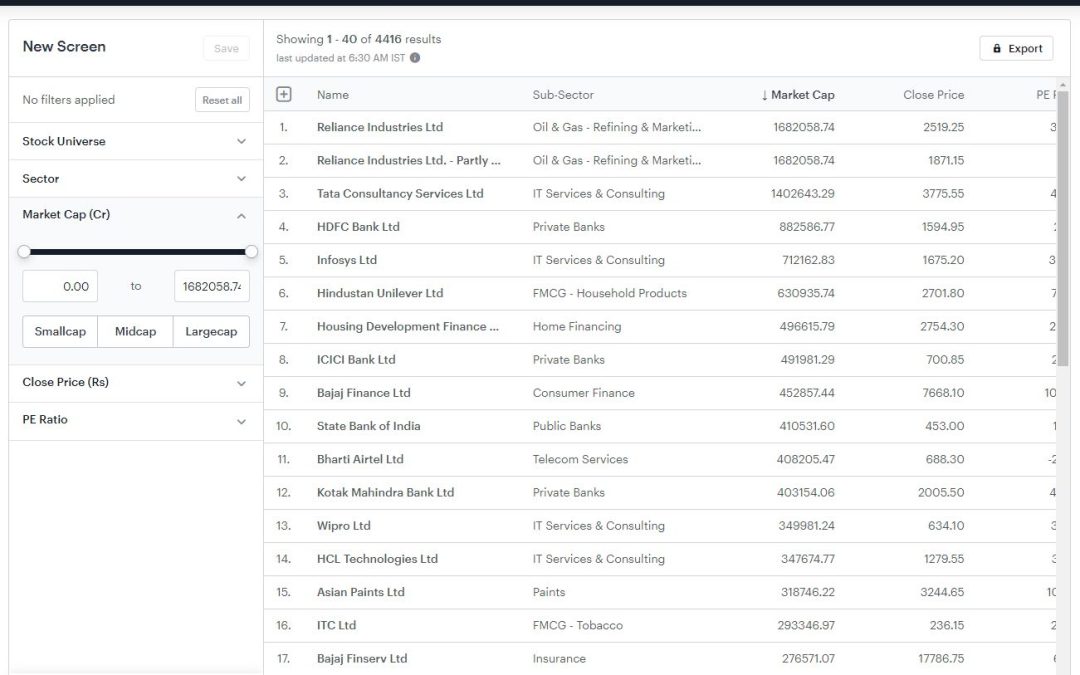The height and width of the screenshot is (675, 1080).
Task: Open Reliance Industries Ltd. - Partly row
Action: 408,160
